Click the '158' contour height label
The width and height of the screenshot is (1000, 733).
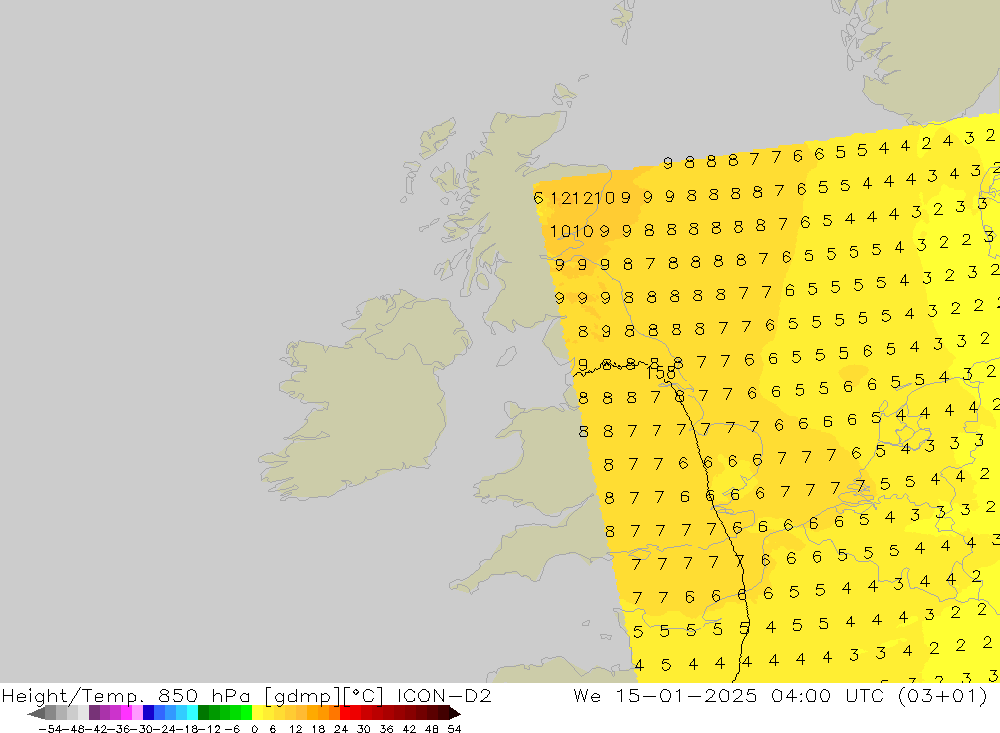coord(661,373)
